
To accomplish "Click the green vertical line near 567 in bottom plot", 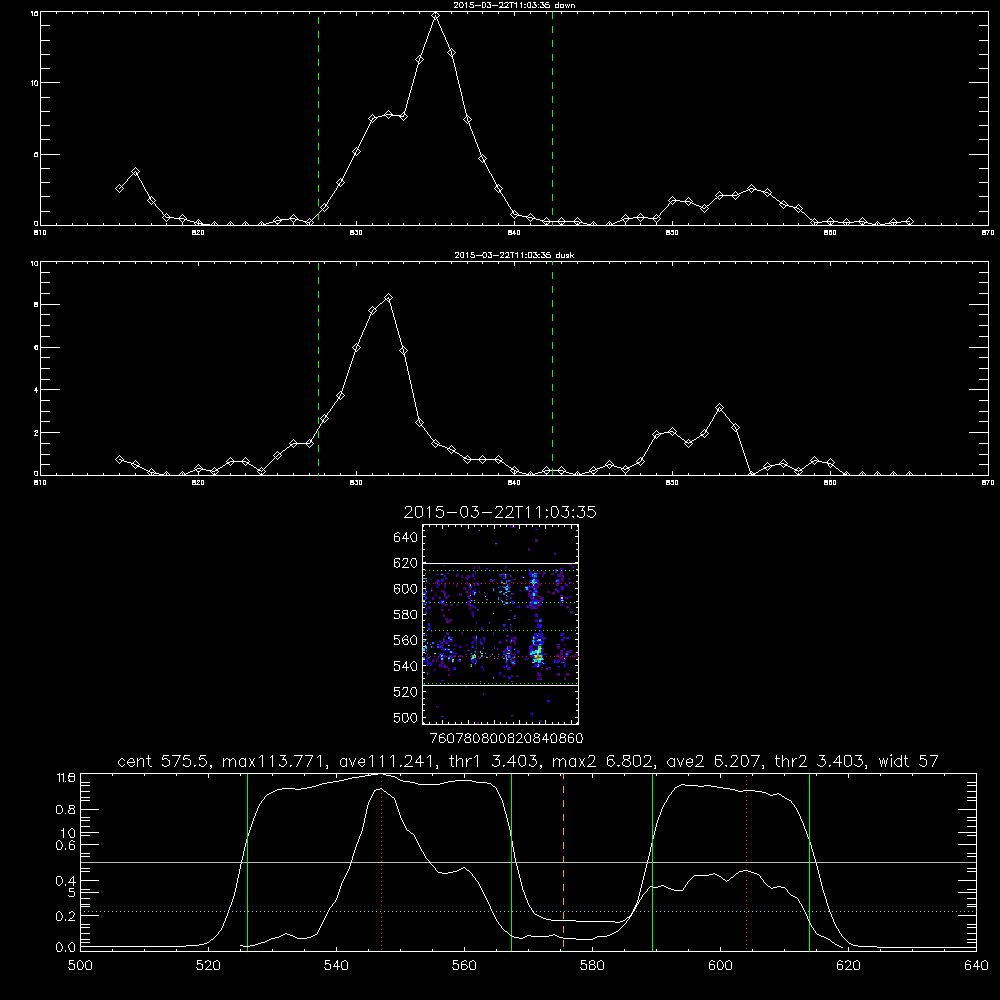I will click(x=511, y=861).
